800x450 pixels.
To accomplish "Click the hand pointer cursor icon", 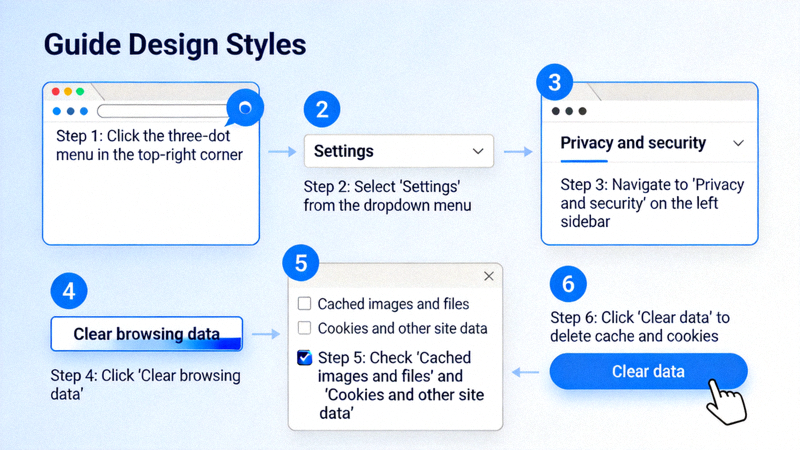I will [723, 403].
